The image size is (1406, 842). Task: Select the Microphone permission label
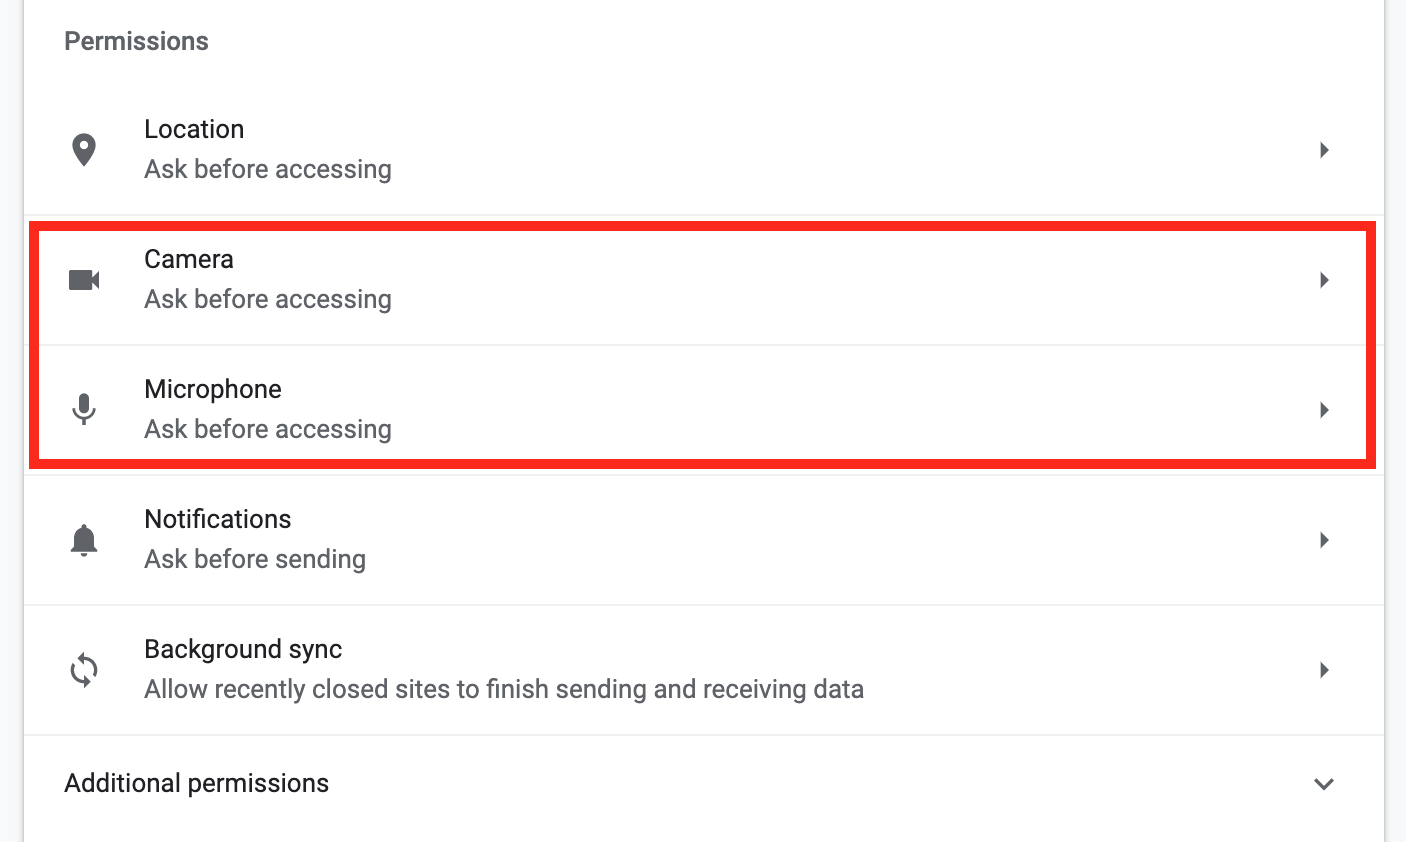[213, 389]
